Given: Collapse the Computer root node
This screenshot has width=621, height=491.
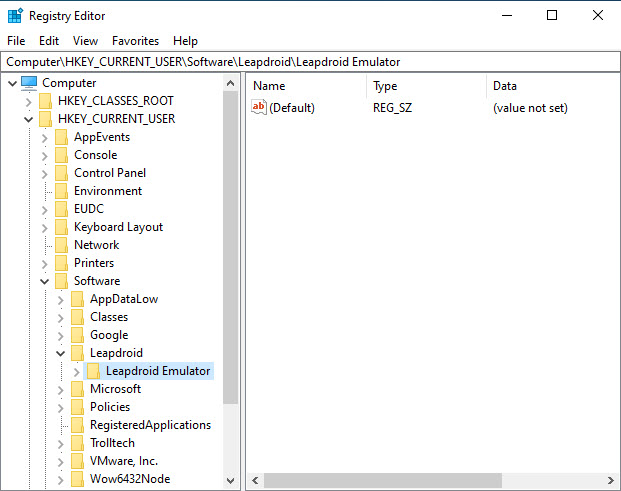Looking at the screenshot, I should pyautogui.click(x=12, y=83).
